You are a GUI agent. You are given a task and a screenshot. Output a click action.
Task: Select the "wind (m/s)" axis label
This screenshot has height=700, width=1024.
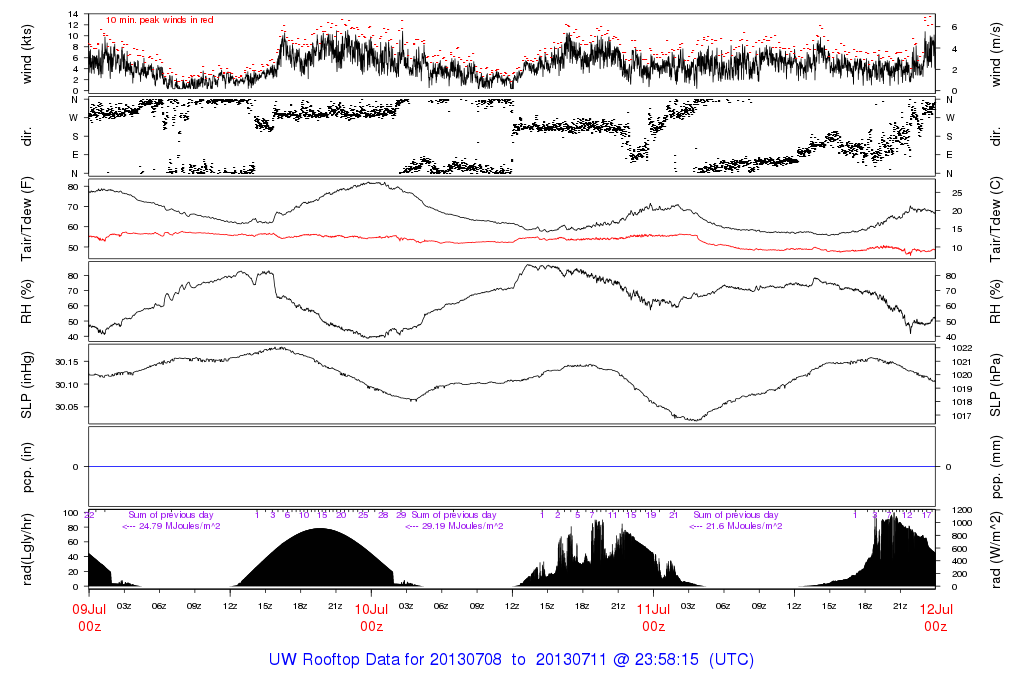tap(995, 54)
